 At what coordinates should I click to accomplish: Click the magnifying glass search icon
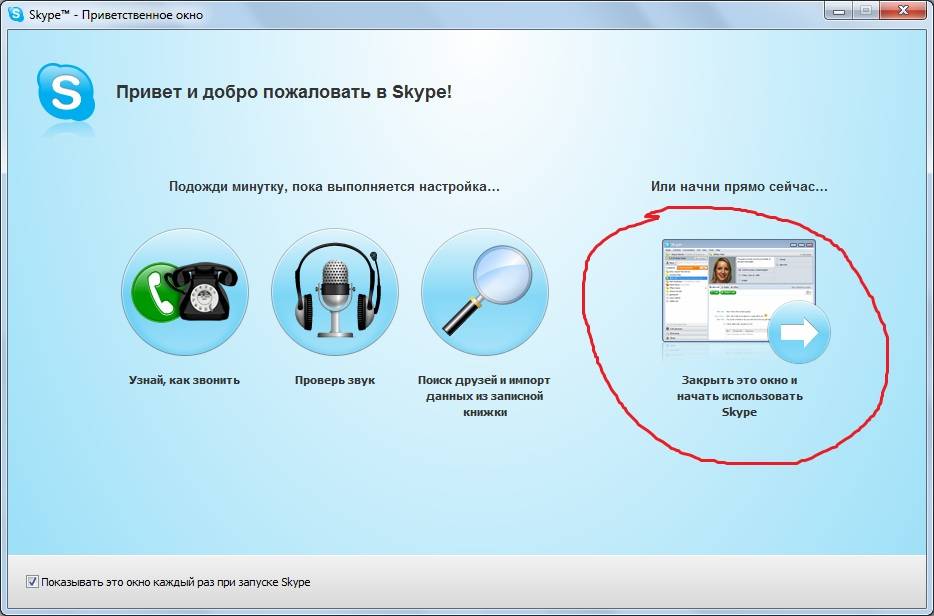[485, 292]
